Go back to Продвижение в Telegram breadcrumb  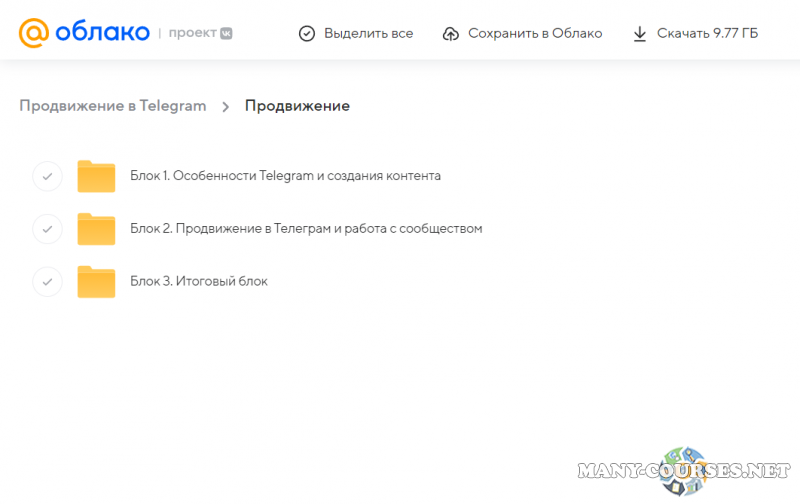(x=112, y=106)
